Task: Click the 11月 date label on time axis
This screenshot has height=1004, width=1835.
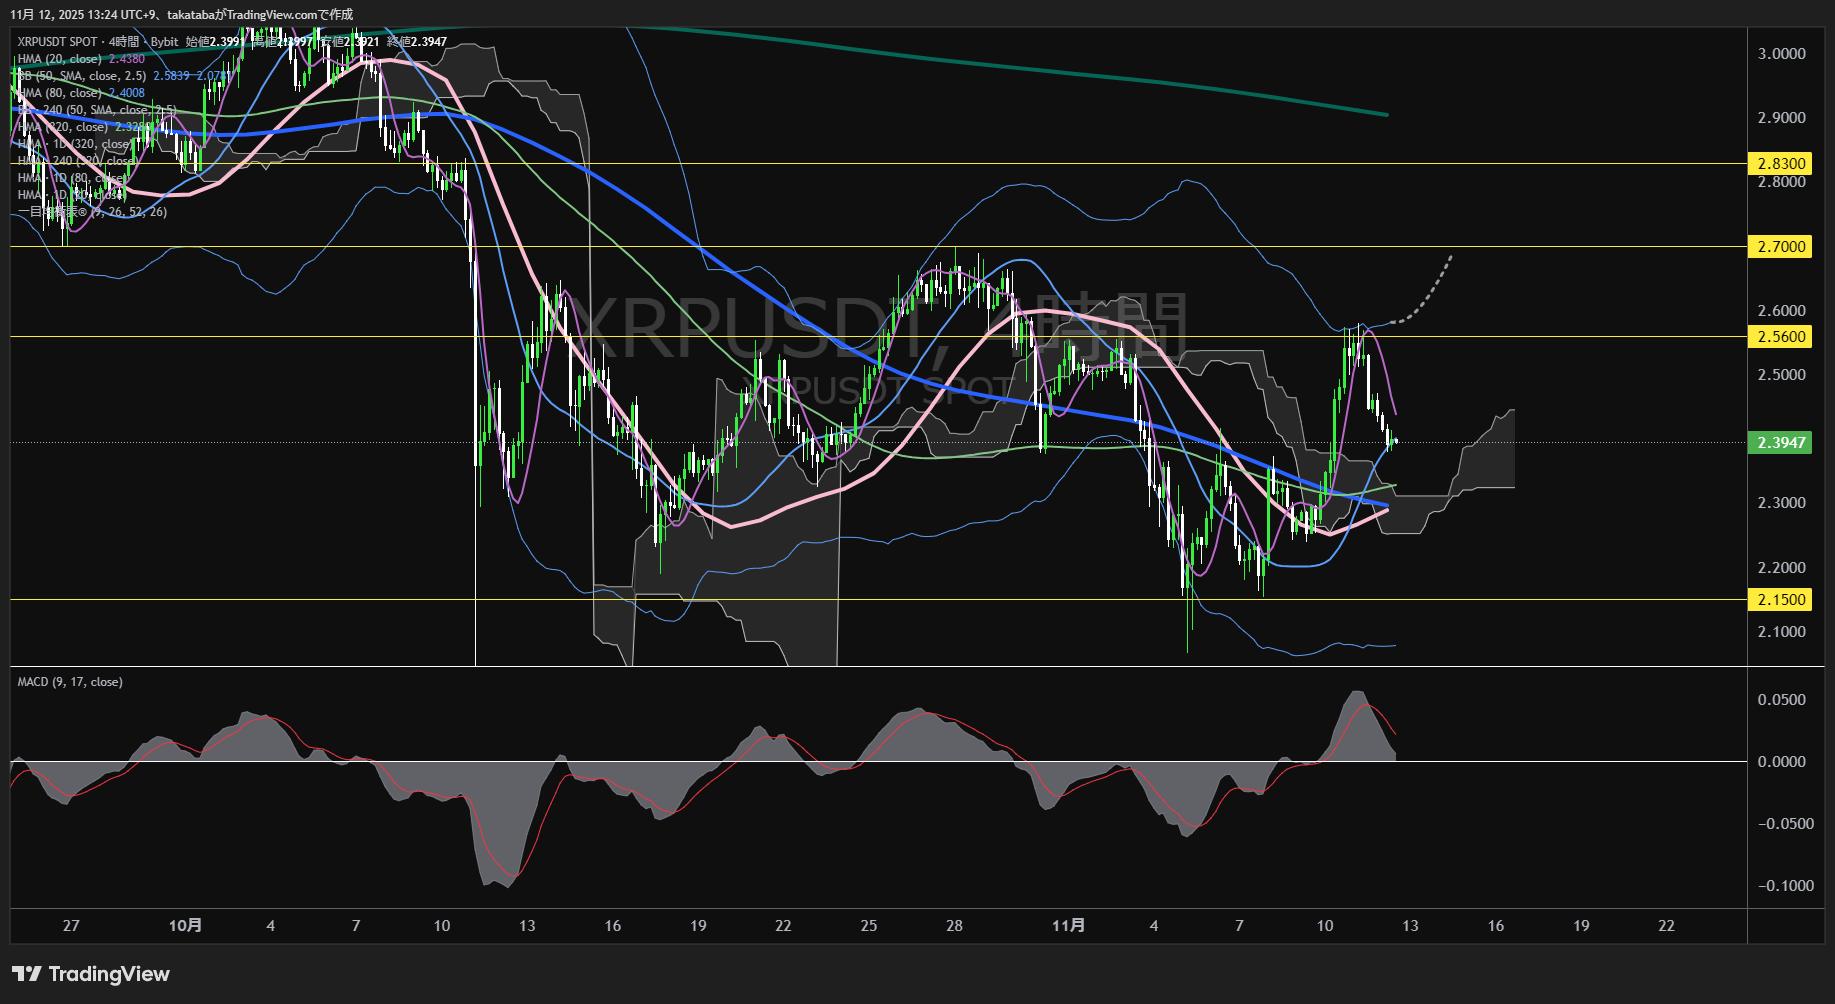Action: pyautogui.click(x=1068, y=926)
